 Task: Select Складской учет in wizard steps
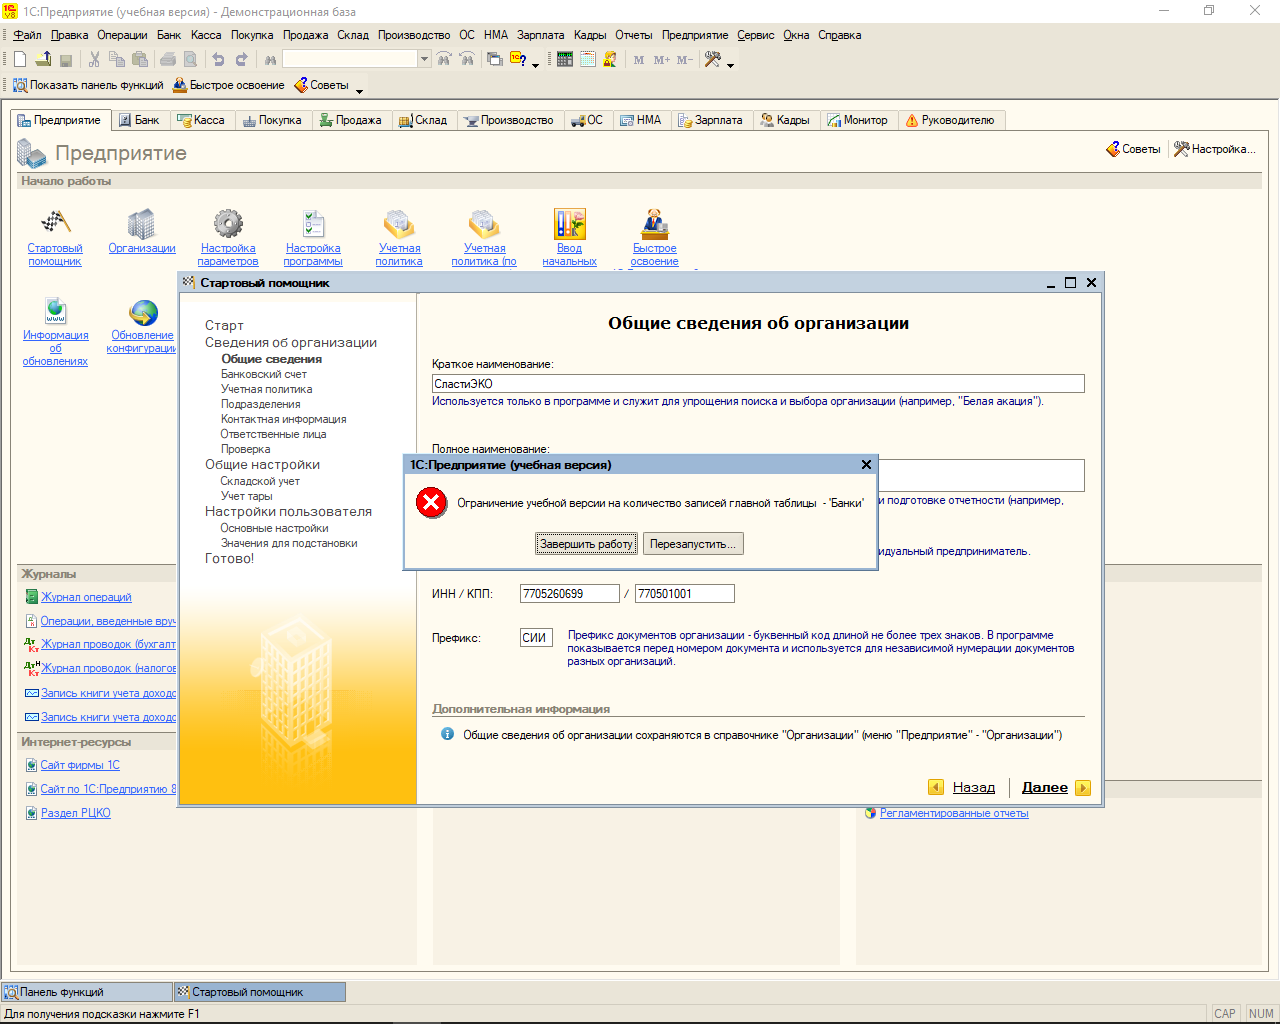(260, 481)
